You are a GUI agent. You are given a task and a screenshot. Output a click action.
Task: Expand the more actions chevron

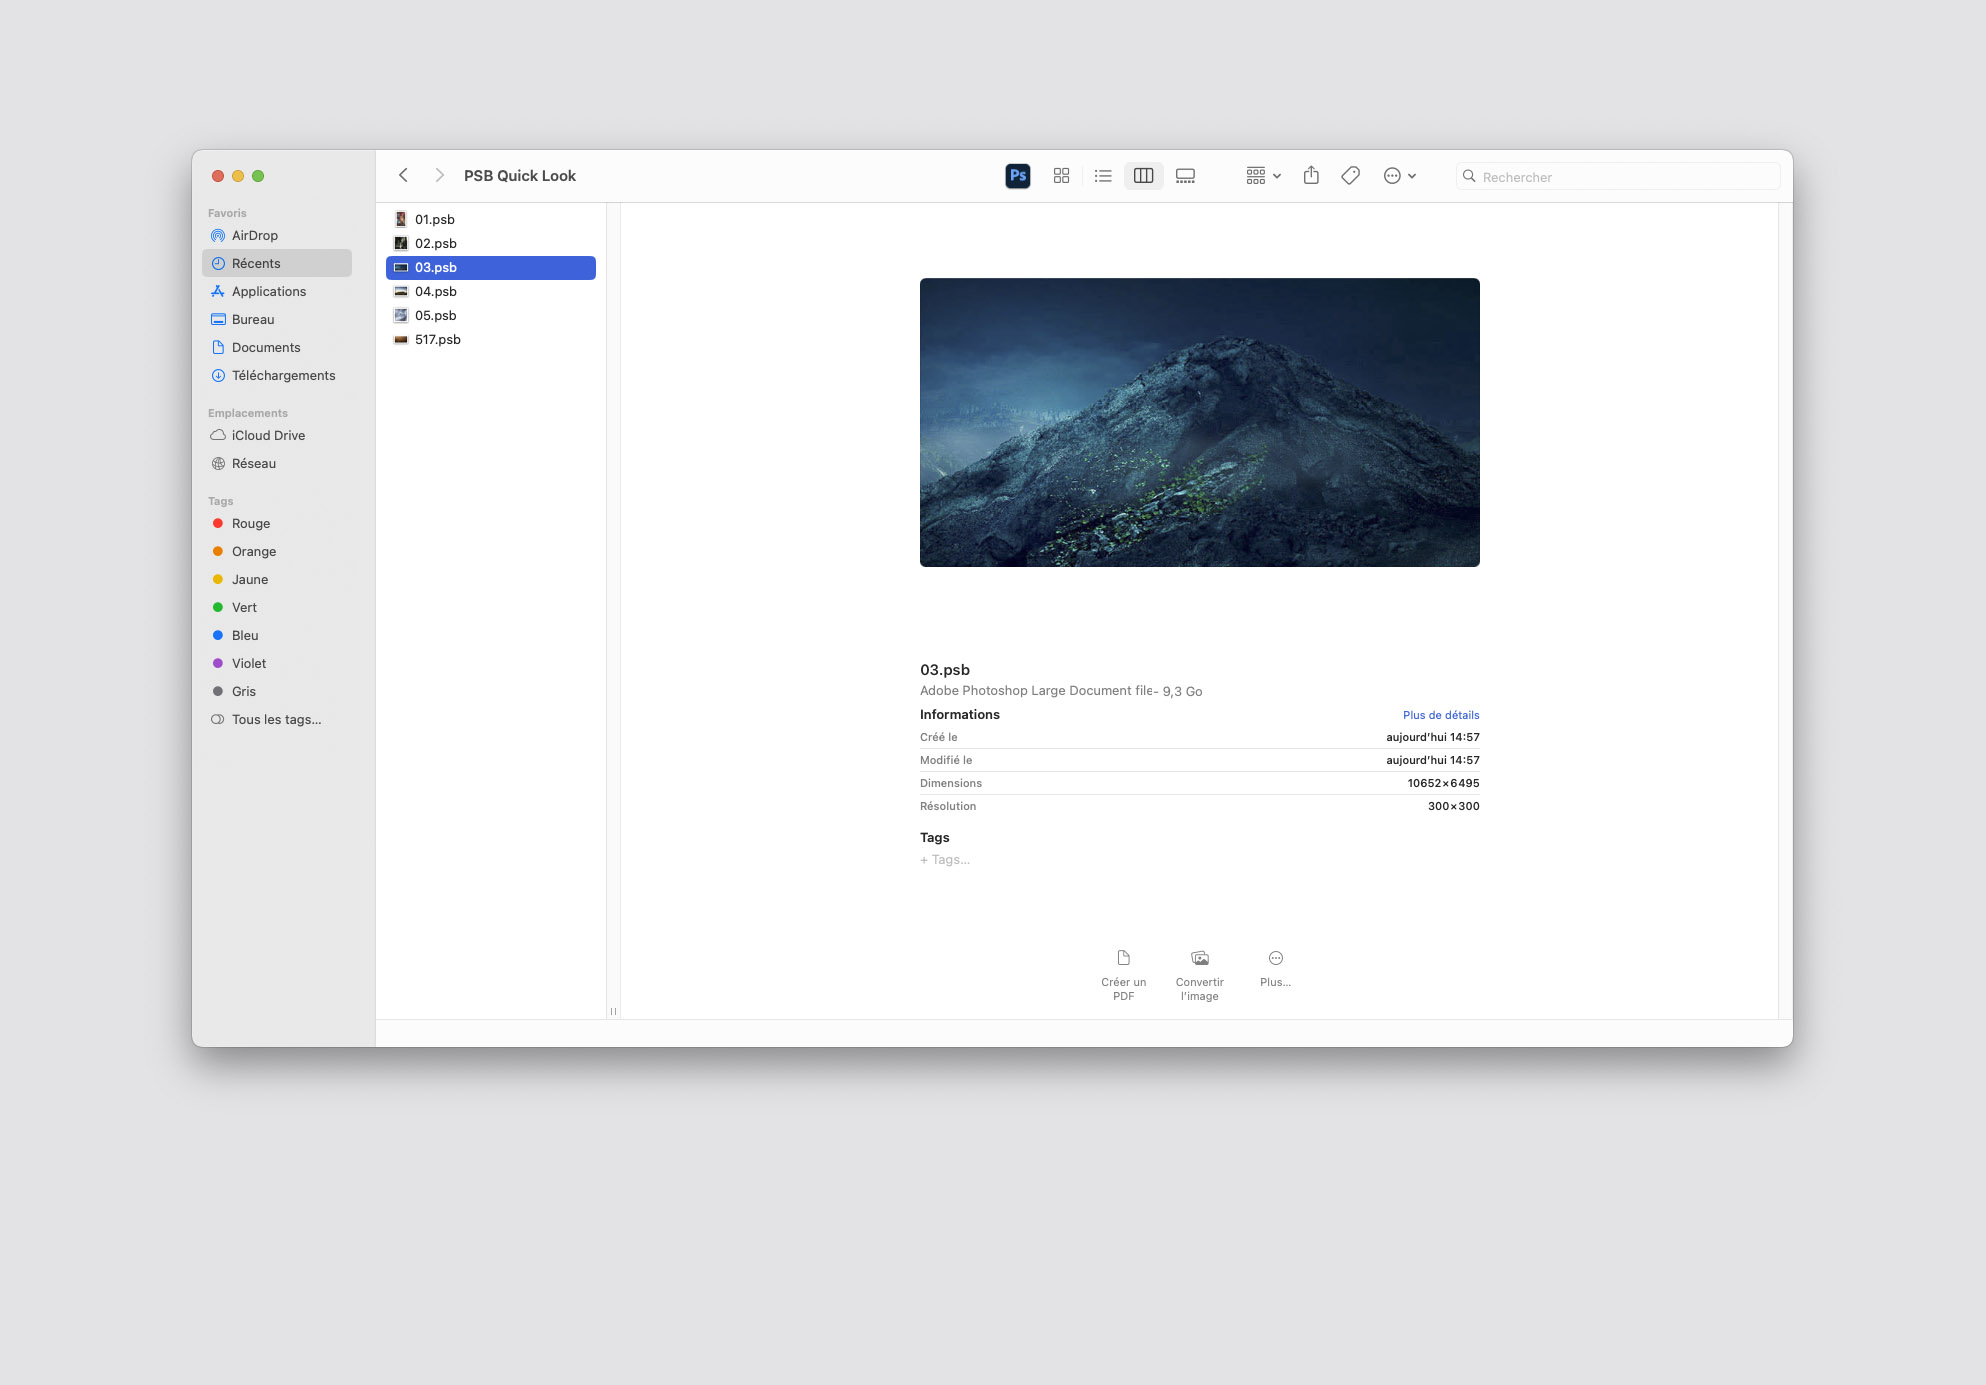pyautogui.click(x=1412, y=175)
